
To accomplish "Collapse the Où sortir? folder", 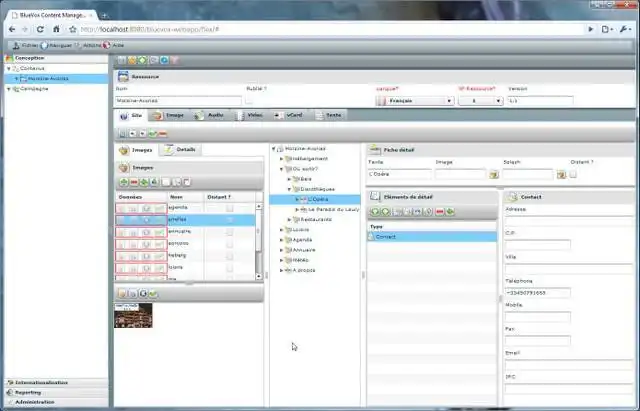I will coord(281,169).
